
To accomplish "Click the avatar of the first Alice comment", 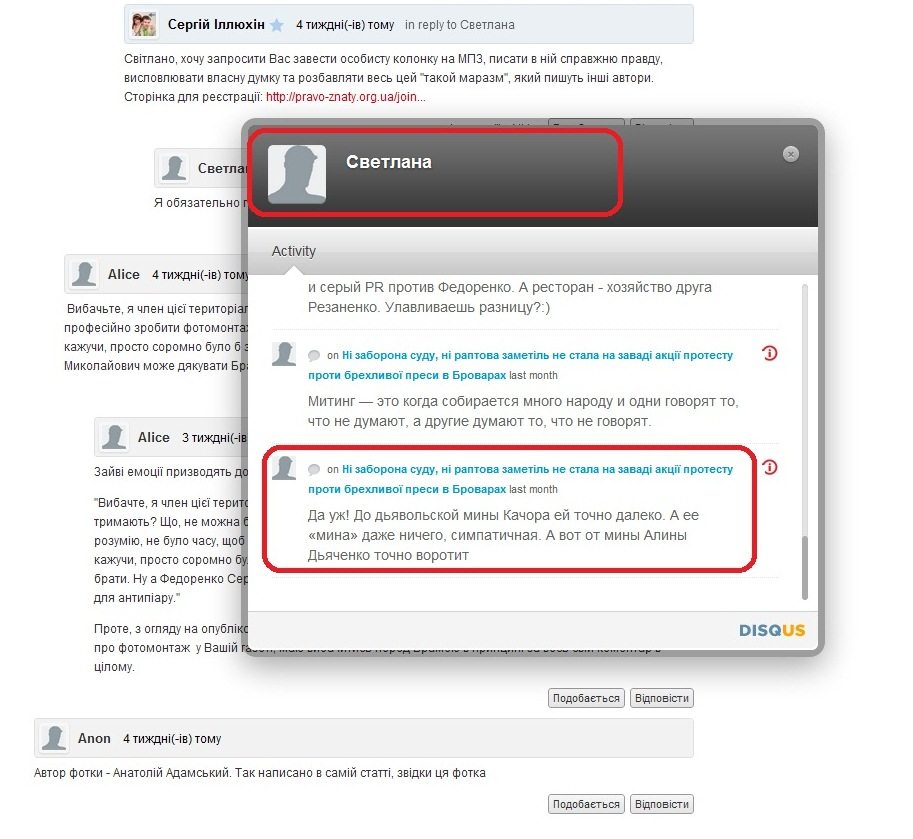I will point(84,274).
